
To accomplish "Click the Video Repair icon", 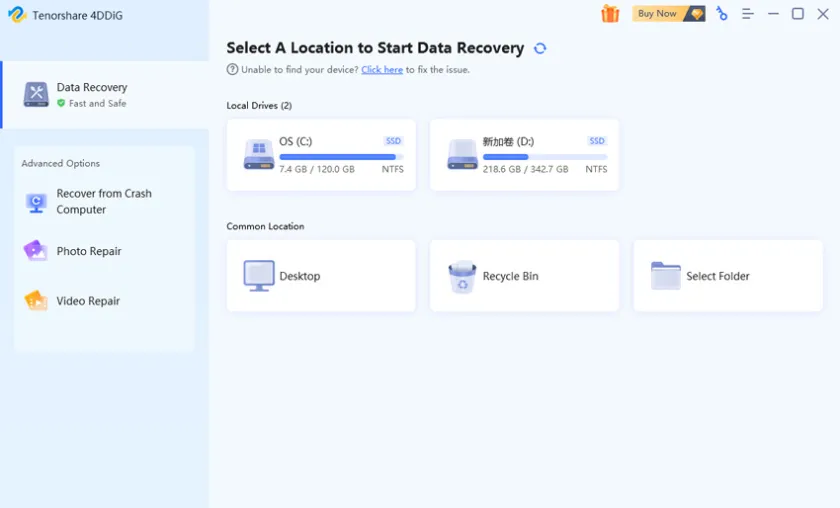I will [x=36, y=301].
